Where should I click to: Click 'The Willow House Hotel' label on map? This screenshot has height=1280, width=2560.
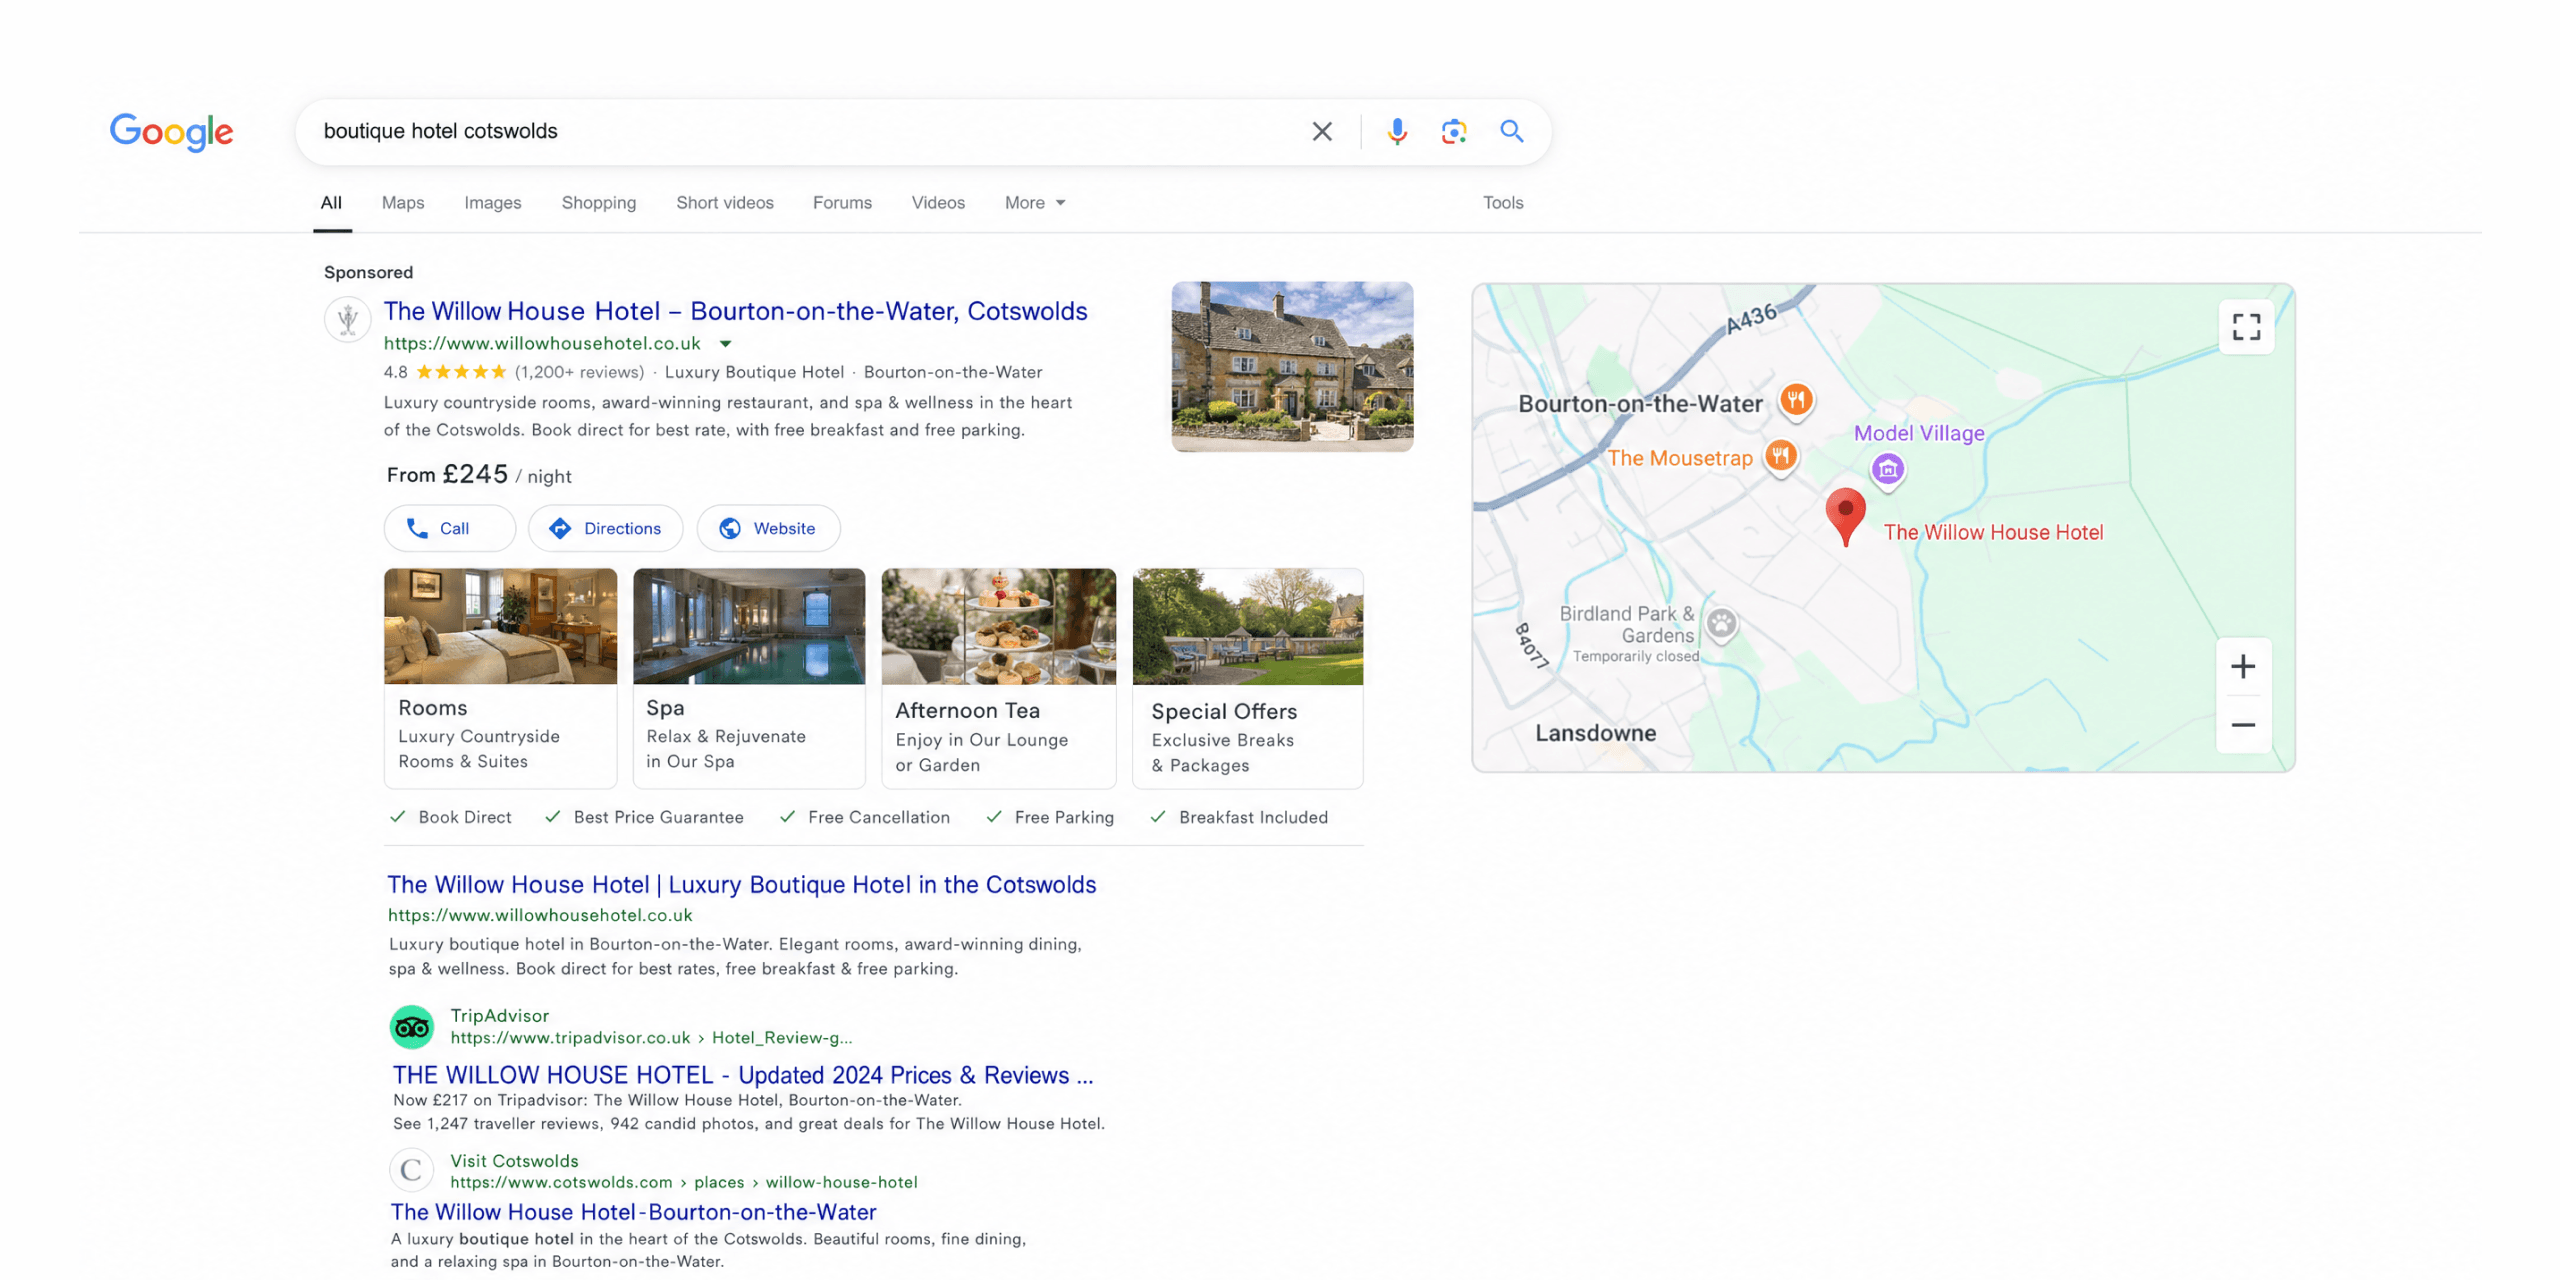tap(1993, 532)
